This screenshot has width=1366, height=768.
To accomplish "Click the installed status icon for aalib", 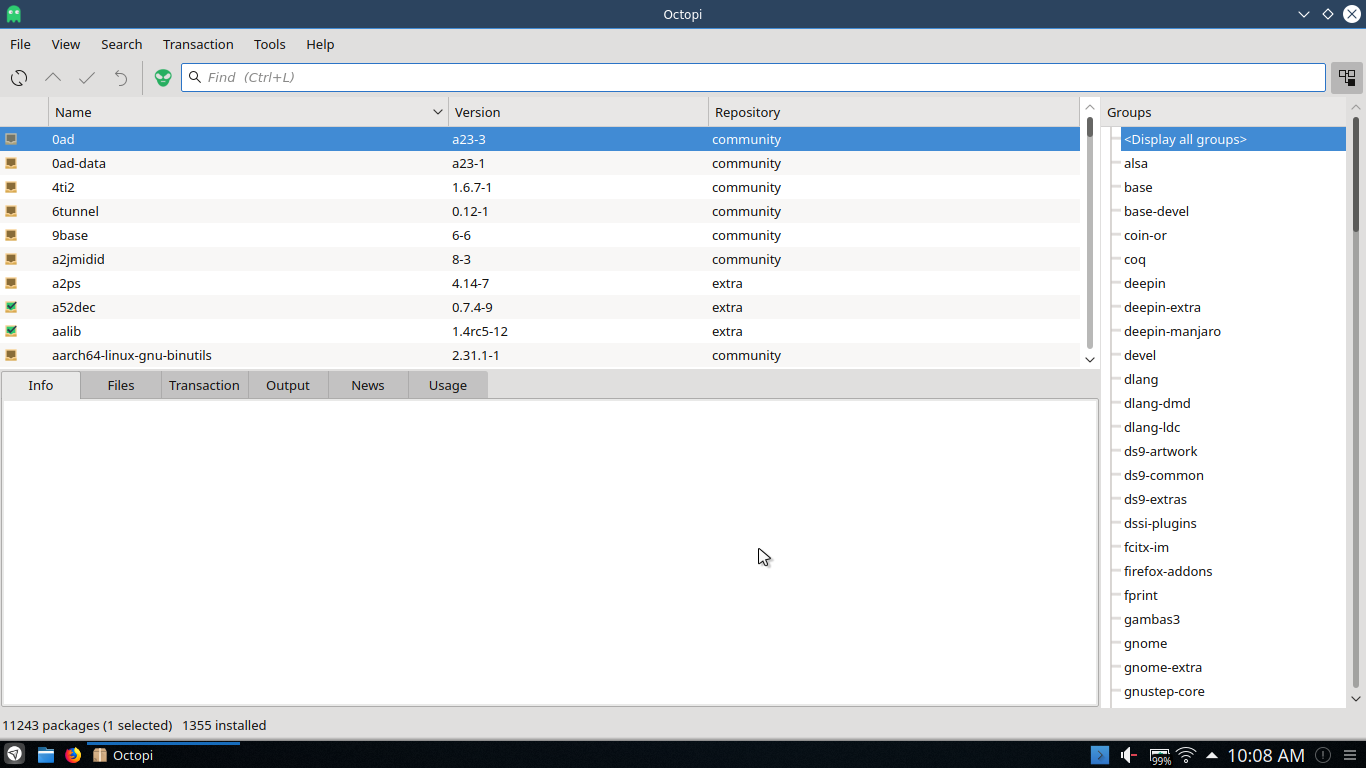I will (x=11, y=331).
